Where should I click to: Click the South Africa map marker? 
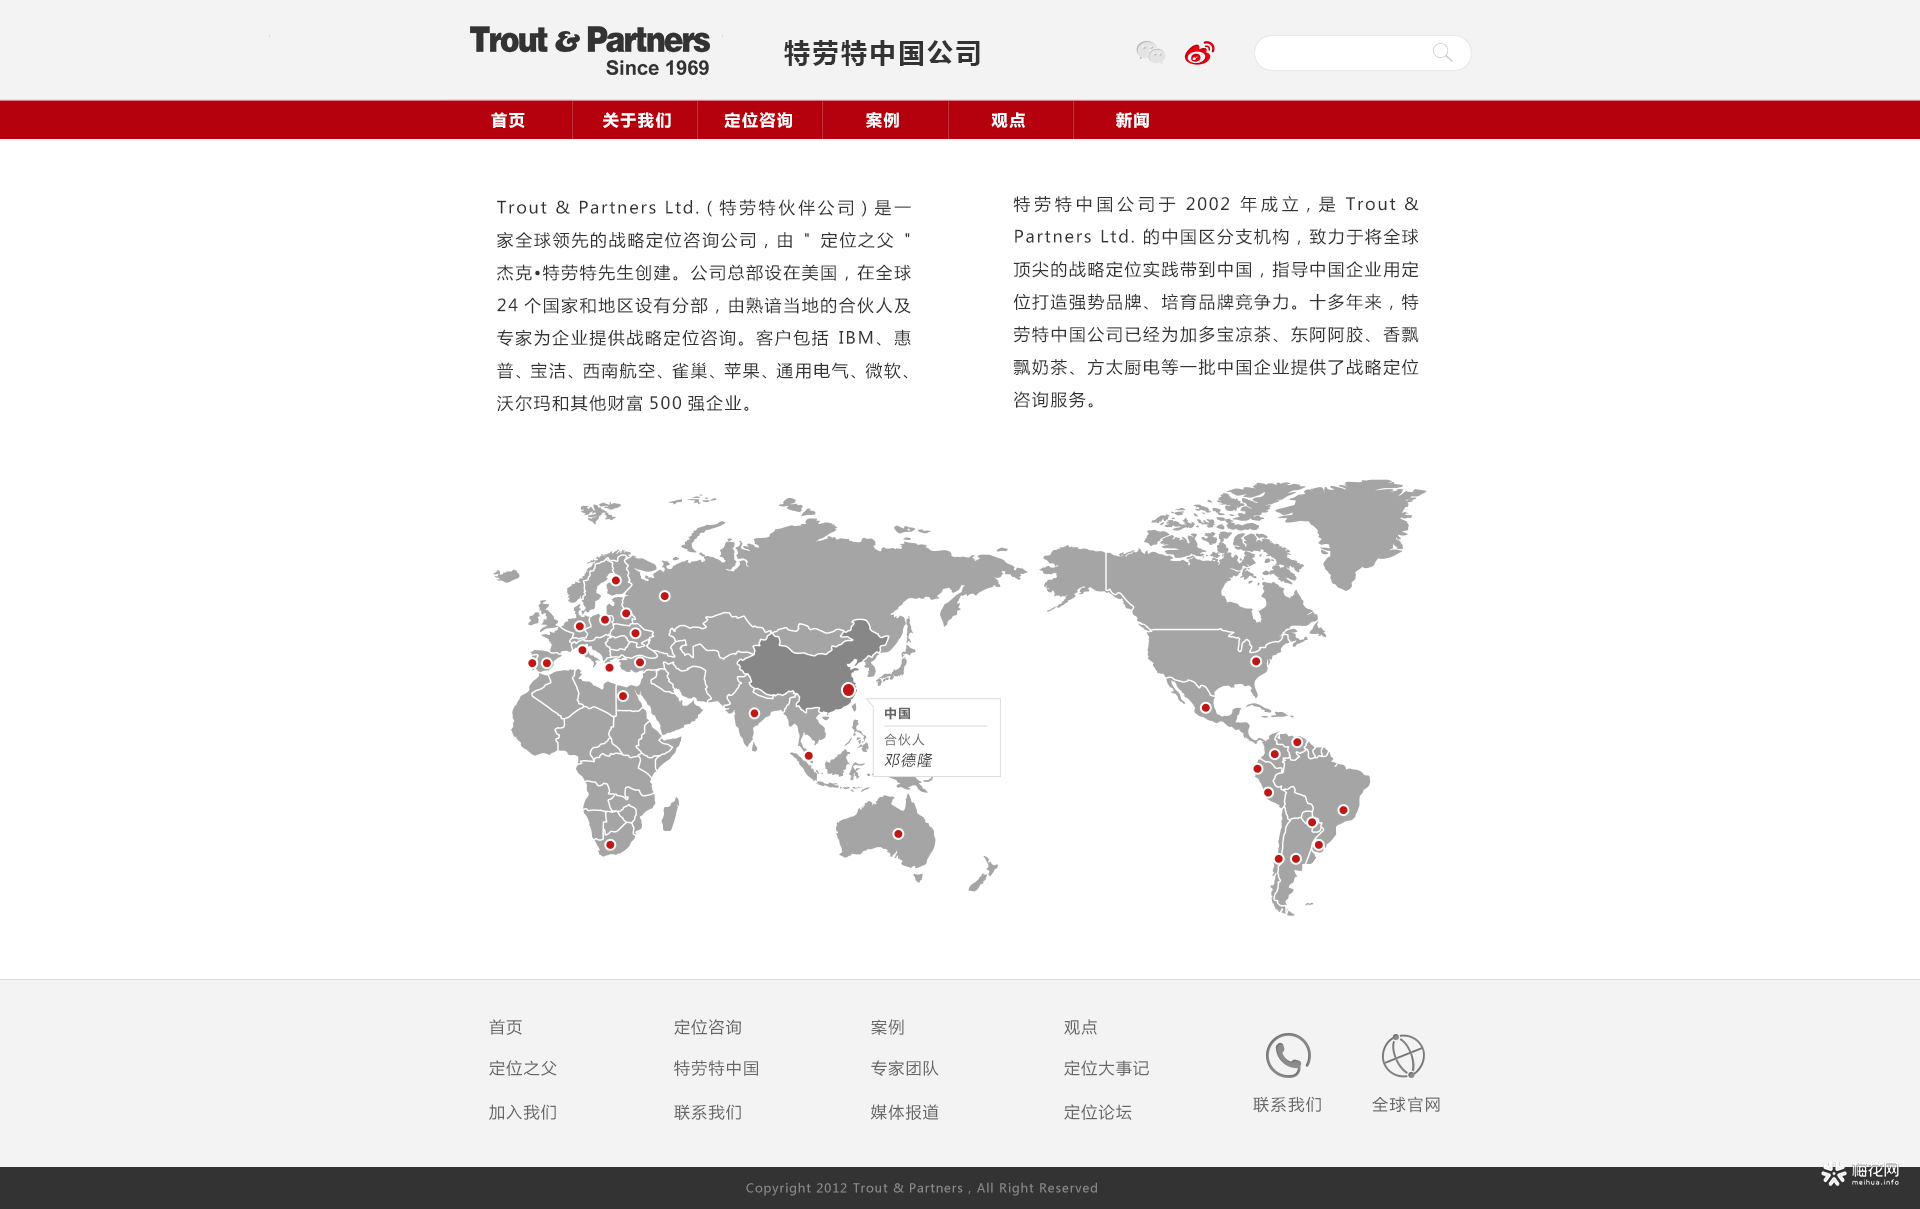pyautogui.click(x=610, y=845)
